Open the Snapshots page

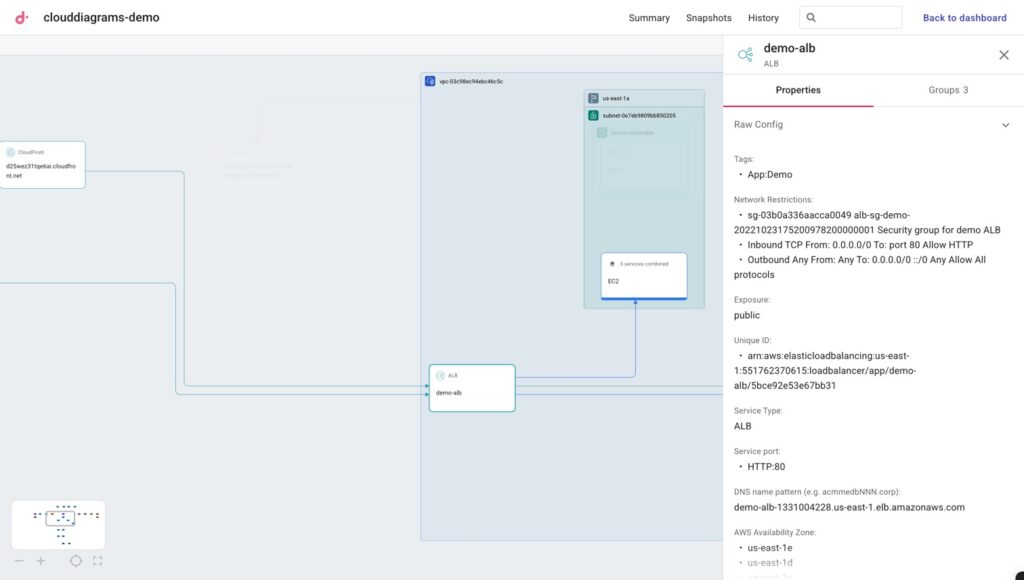tap(708, 18)
